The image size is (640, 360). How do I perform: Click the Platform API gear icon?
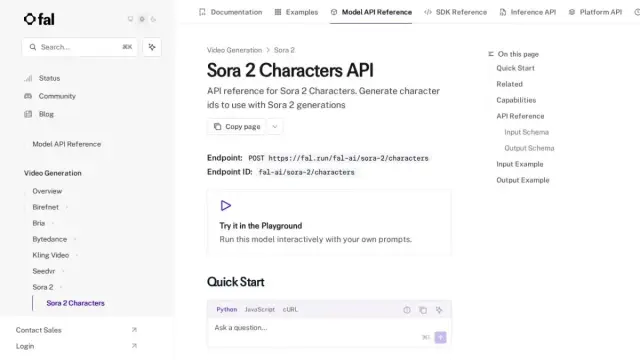(x=572, y=12)
